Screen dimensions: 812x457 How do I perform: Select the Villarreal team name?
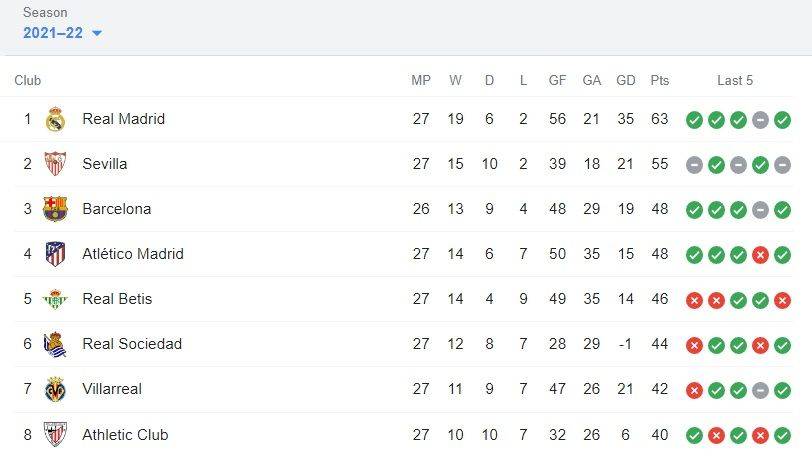tap(112, 389)
